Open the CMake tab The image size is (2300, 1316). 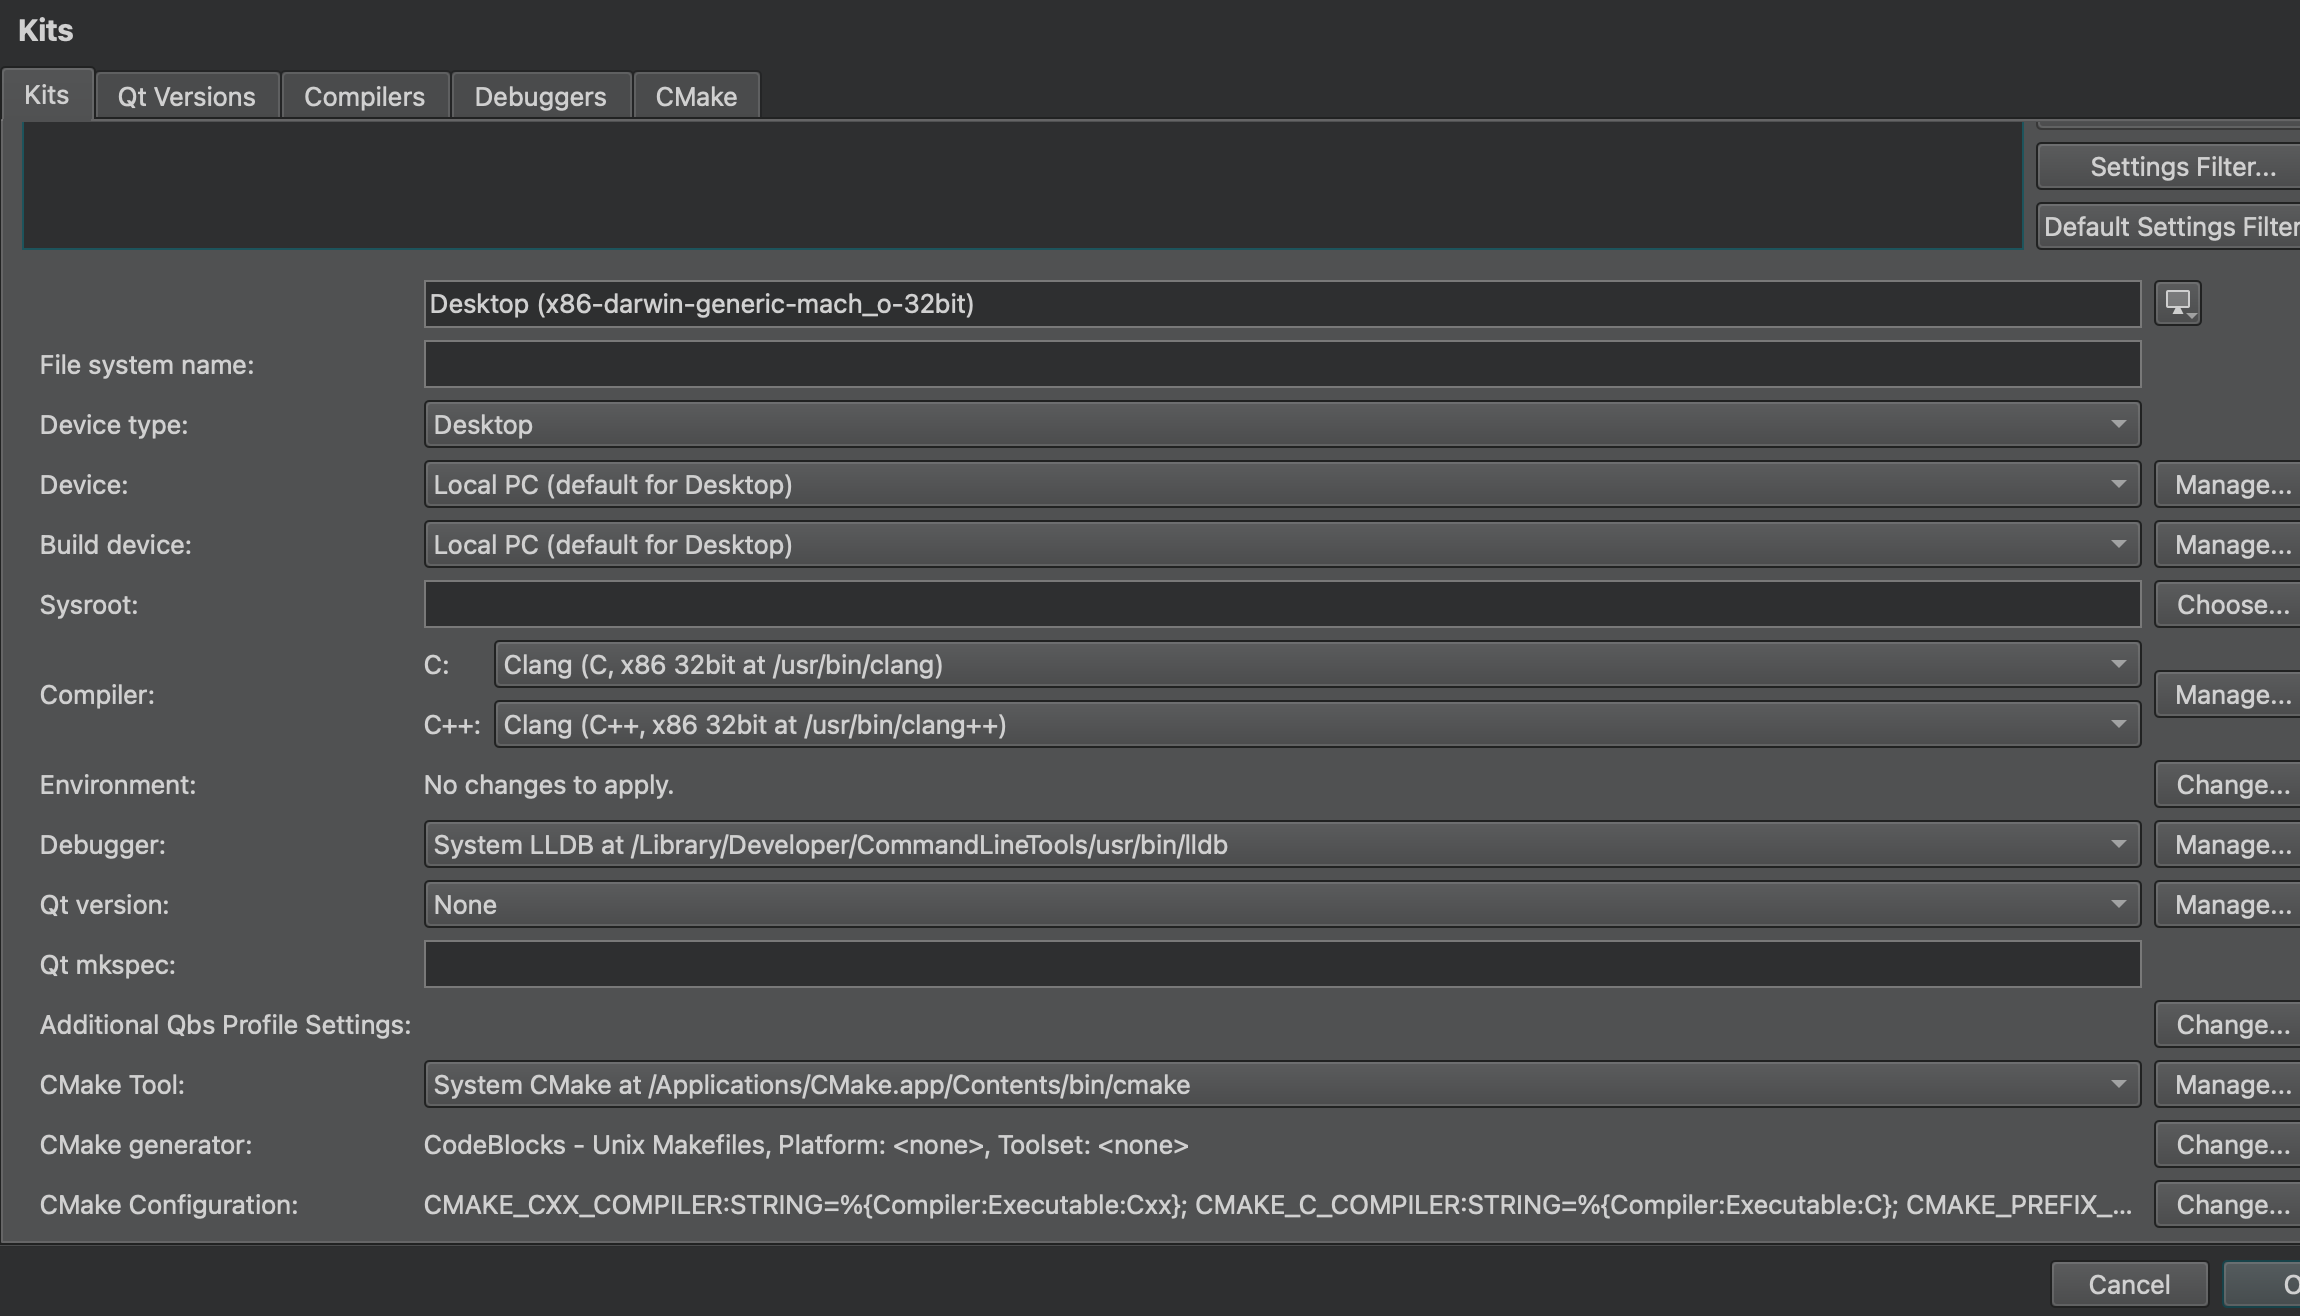click(697, 97)
